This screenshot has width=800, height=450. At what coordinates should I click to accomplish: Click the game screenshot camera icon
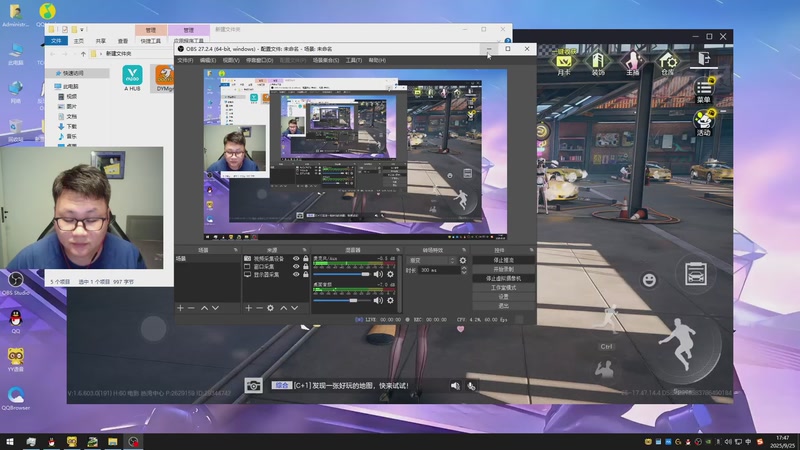tap(254, 386)
